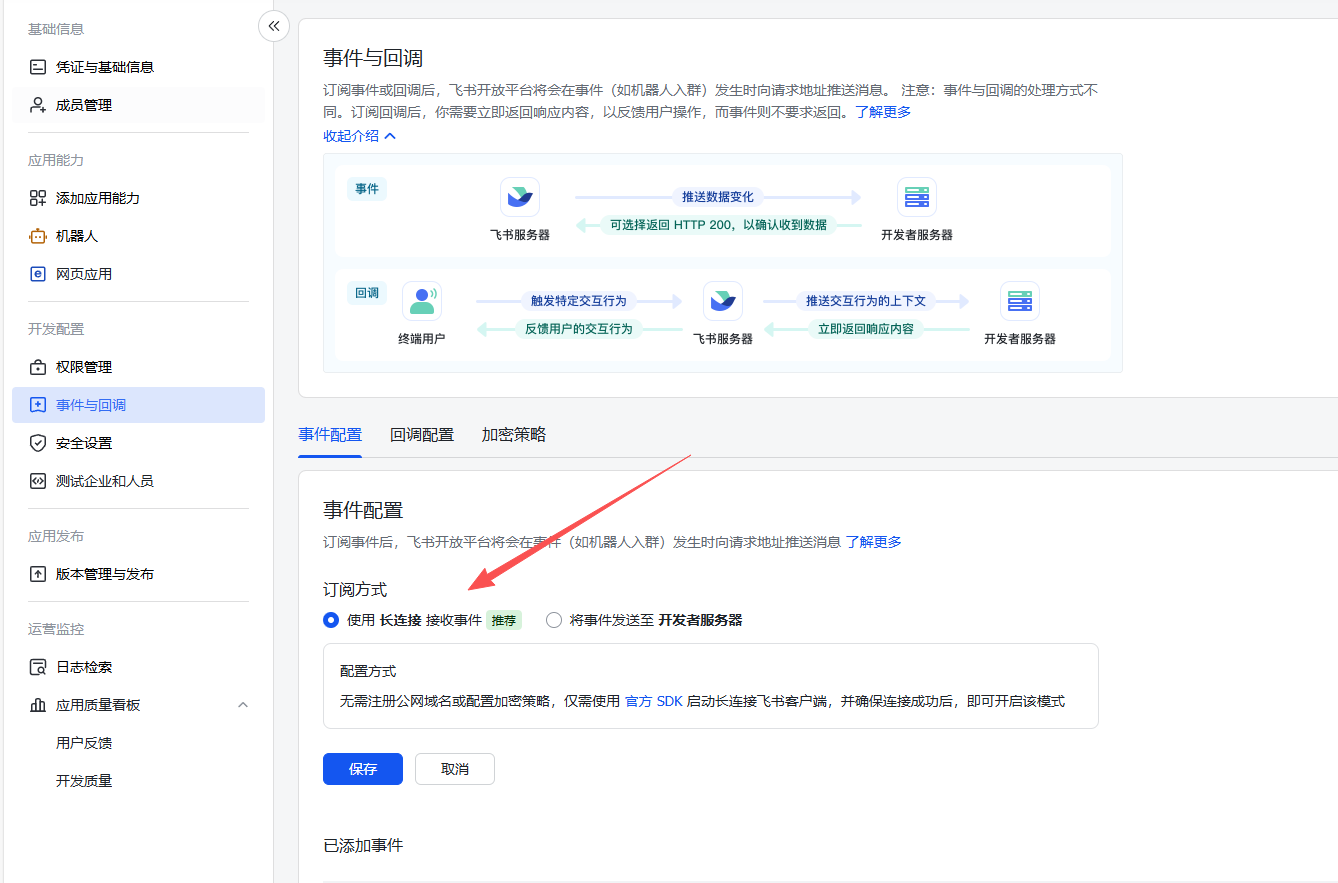The width and height of the screenshot is (1338, 883).
Task: Click the 已添加事件 heading
Action: tap(363, 845)
